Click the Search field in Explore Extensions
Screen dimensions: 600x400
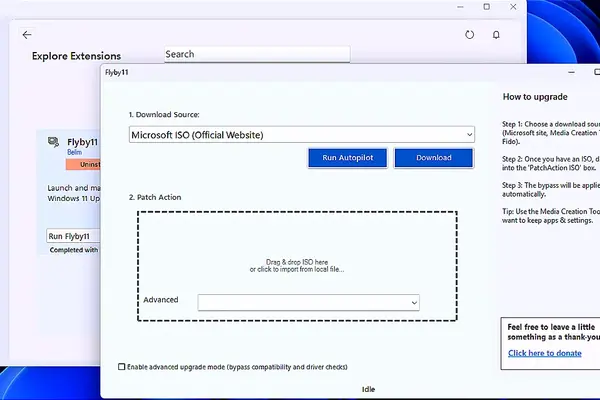click(x=257, y=54)
